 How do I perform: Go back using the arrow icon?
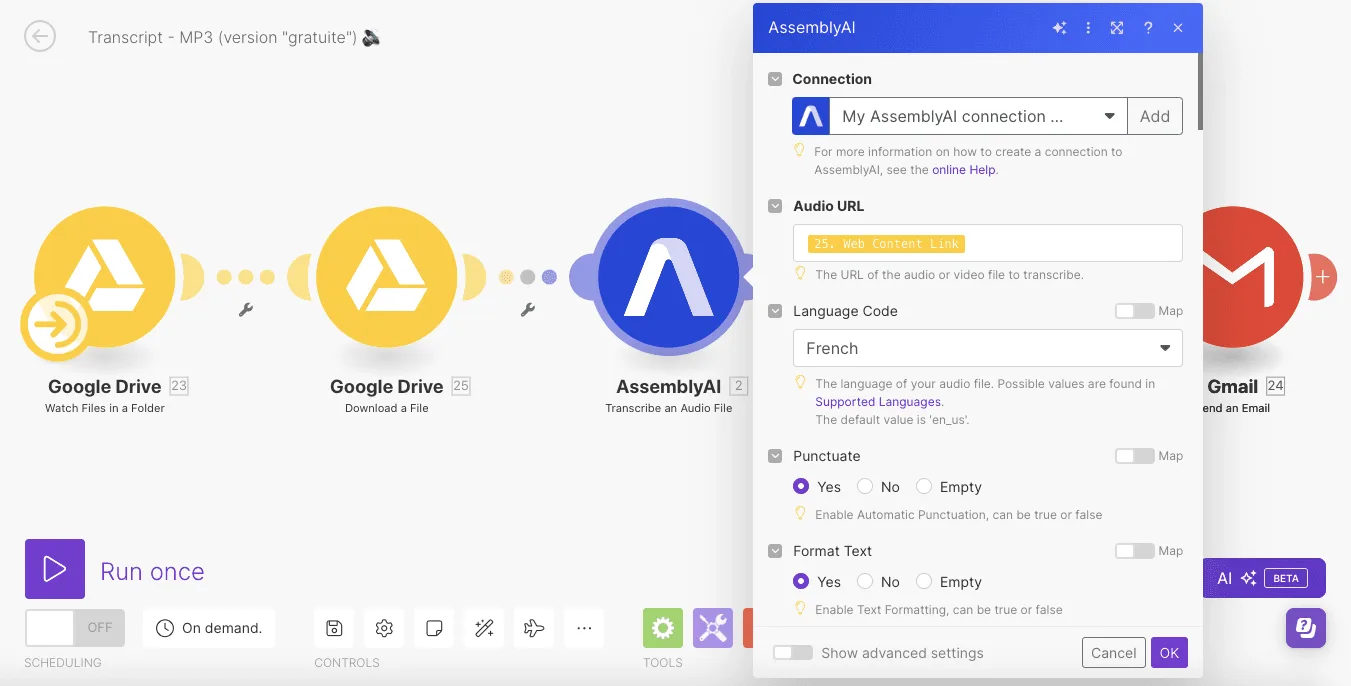(40, 37)
